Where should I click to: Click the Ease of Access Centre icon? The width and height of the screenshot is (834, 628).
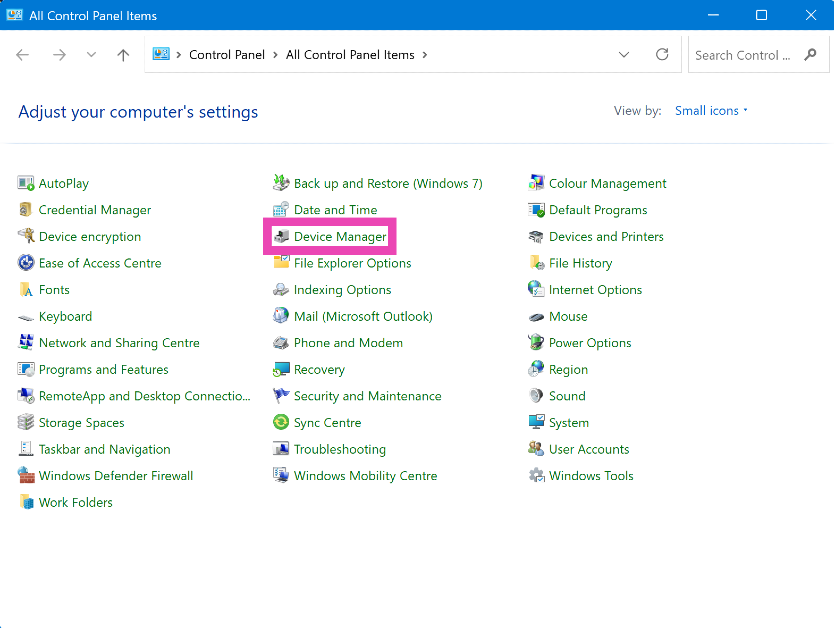click(26, 263)
